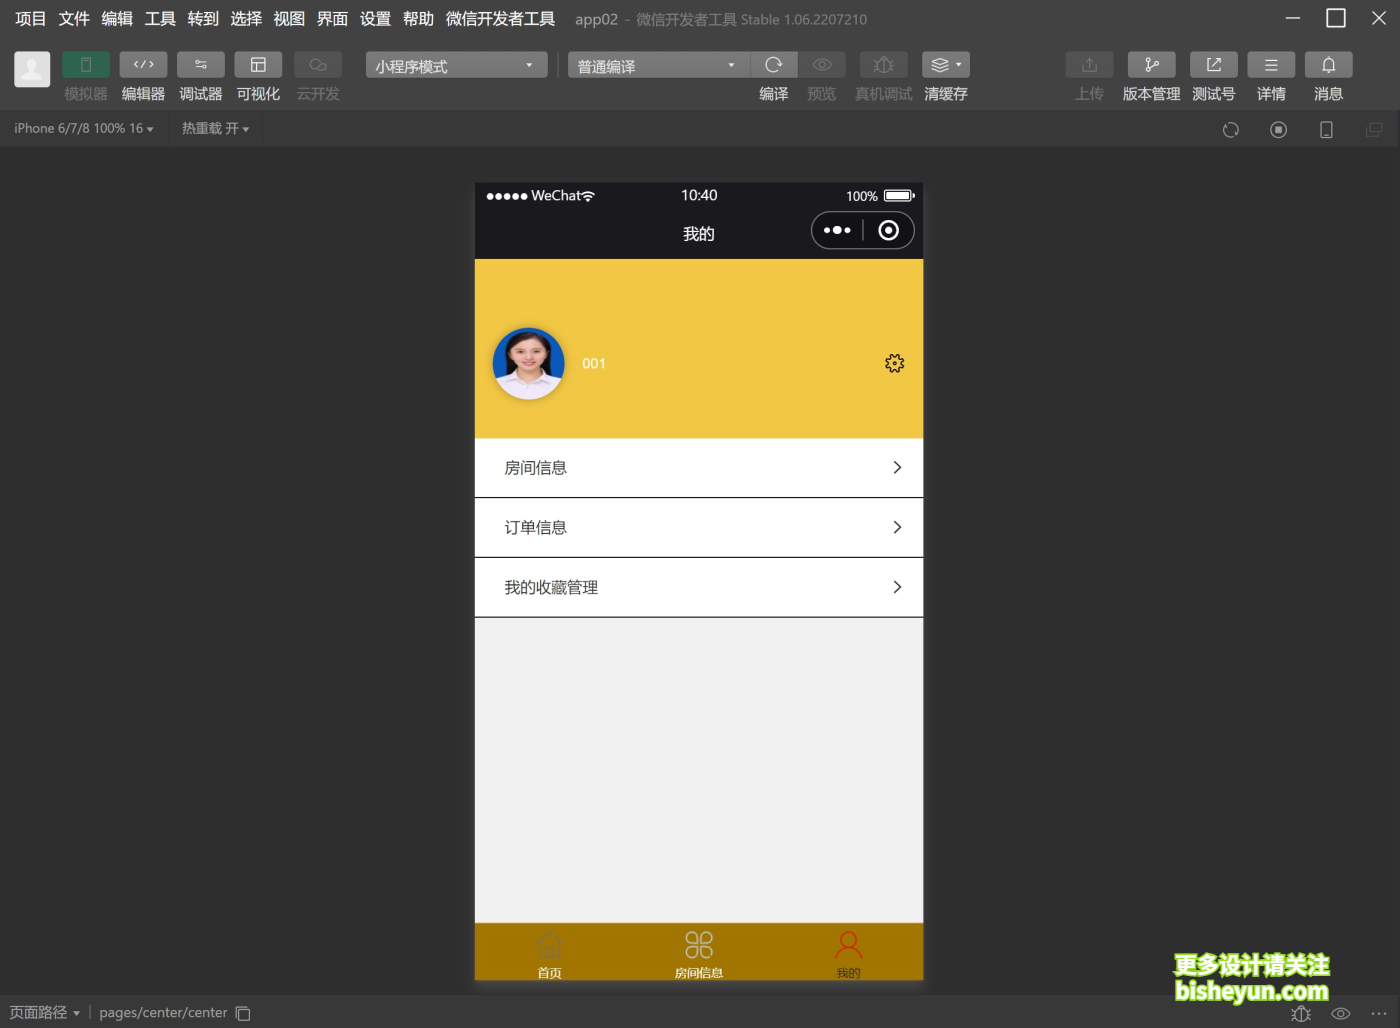Toggle the simulator panel button
Image resolution: width=1400 pixels, height=1028 pixels.
[86, 65]
